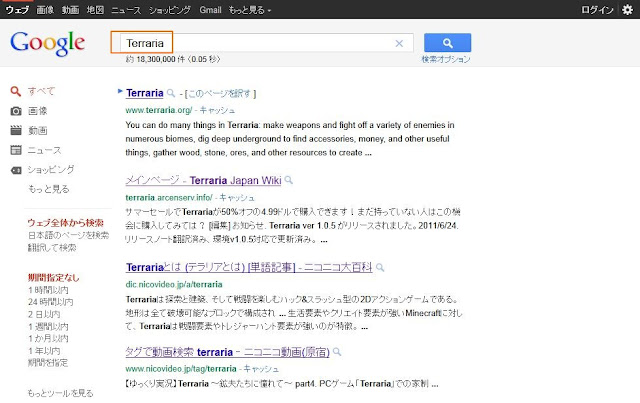Select the camera 画像 sidebar icon
Image resolution: width=640 pixels, height=403 pixels.
[16, 111]
